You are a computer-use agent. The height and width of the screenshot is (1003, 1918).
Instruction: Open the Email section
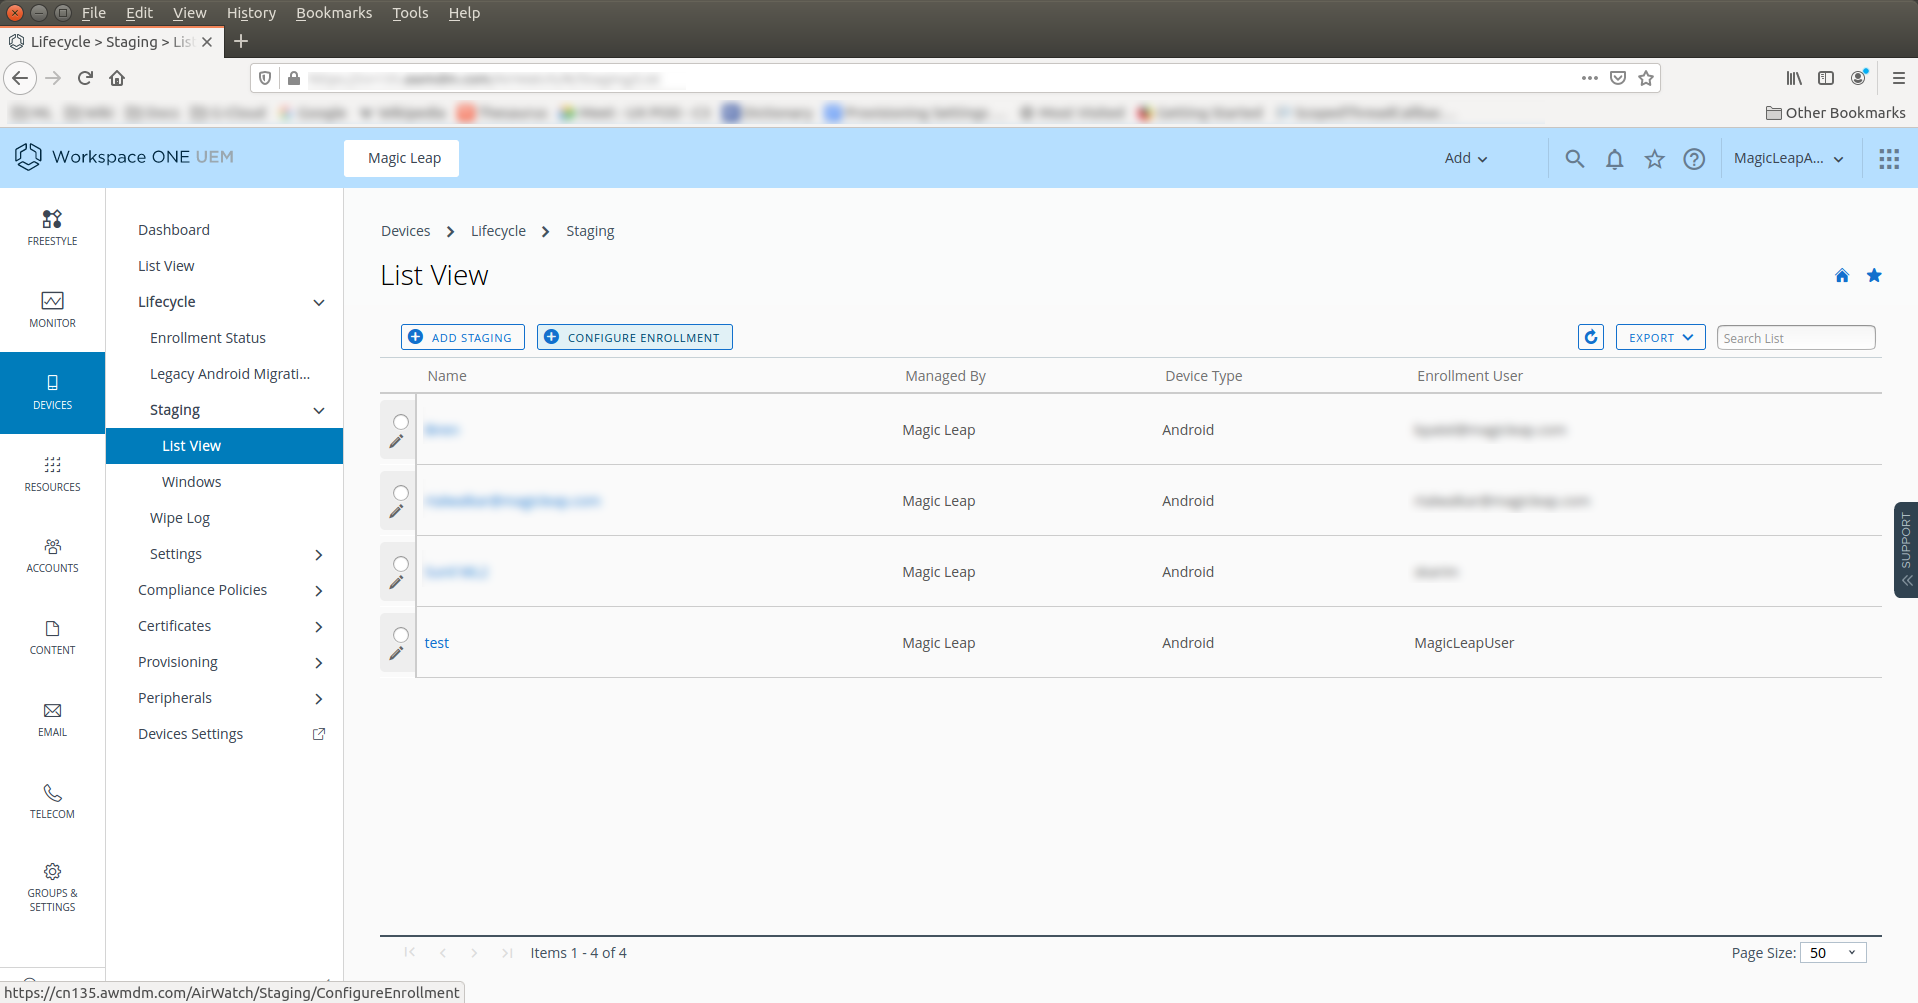[52, 720]
